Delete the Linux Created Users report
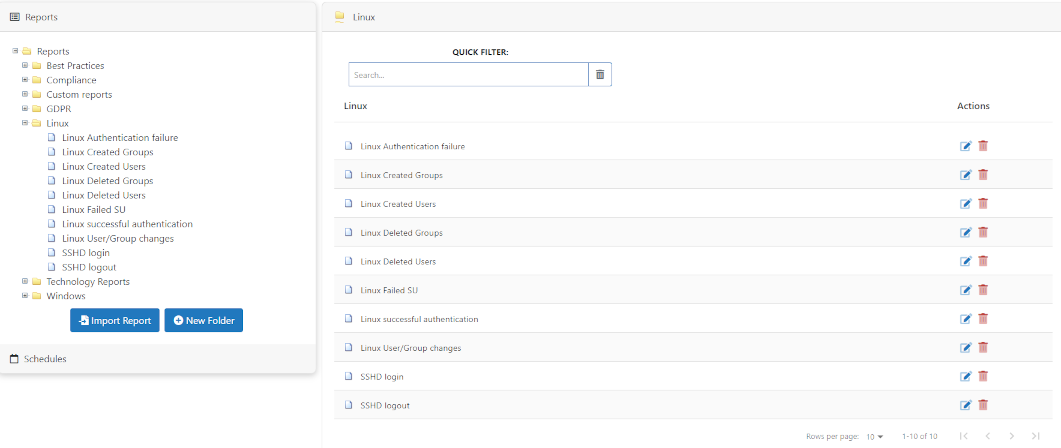 pos(983,203)
